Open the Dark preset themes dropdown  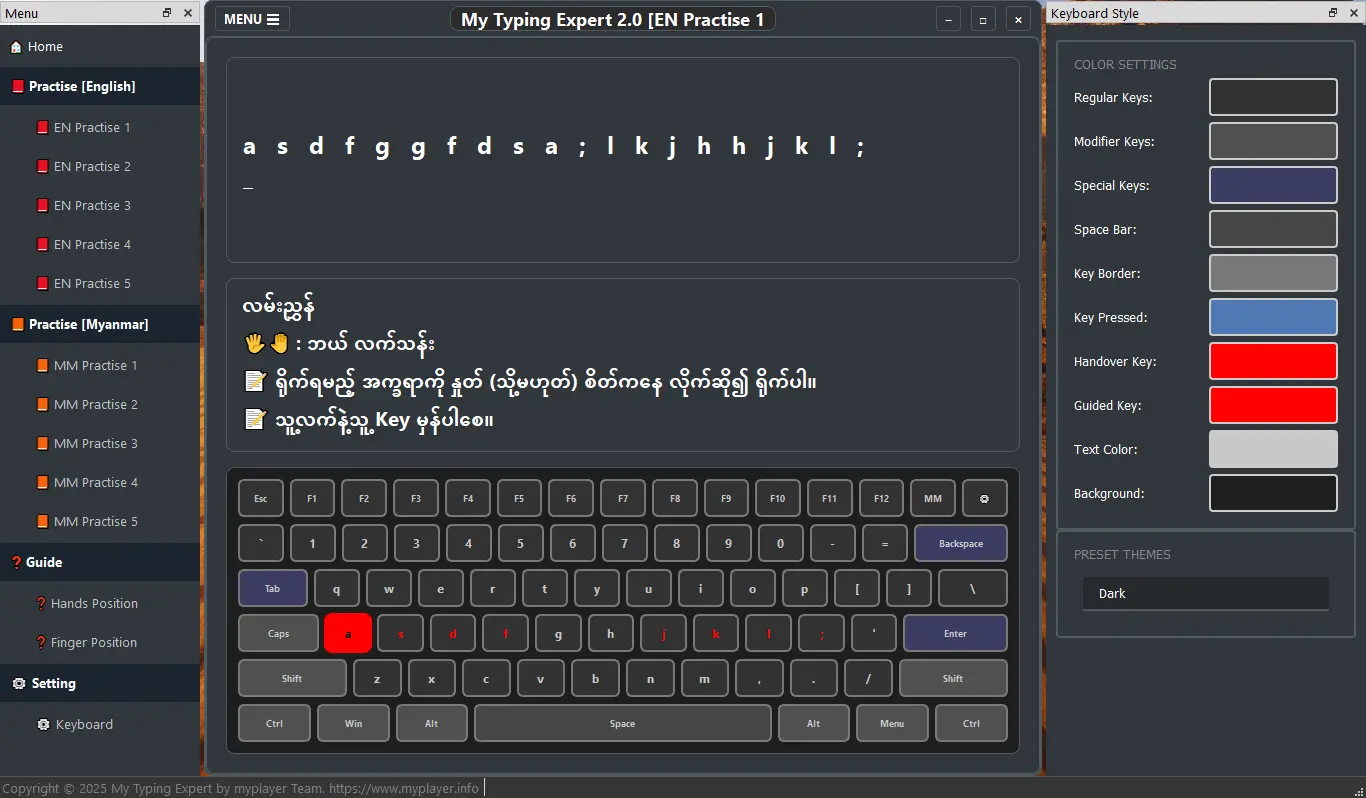click(x=1206, y=593)
